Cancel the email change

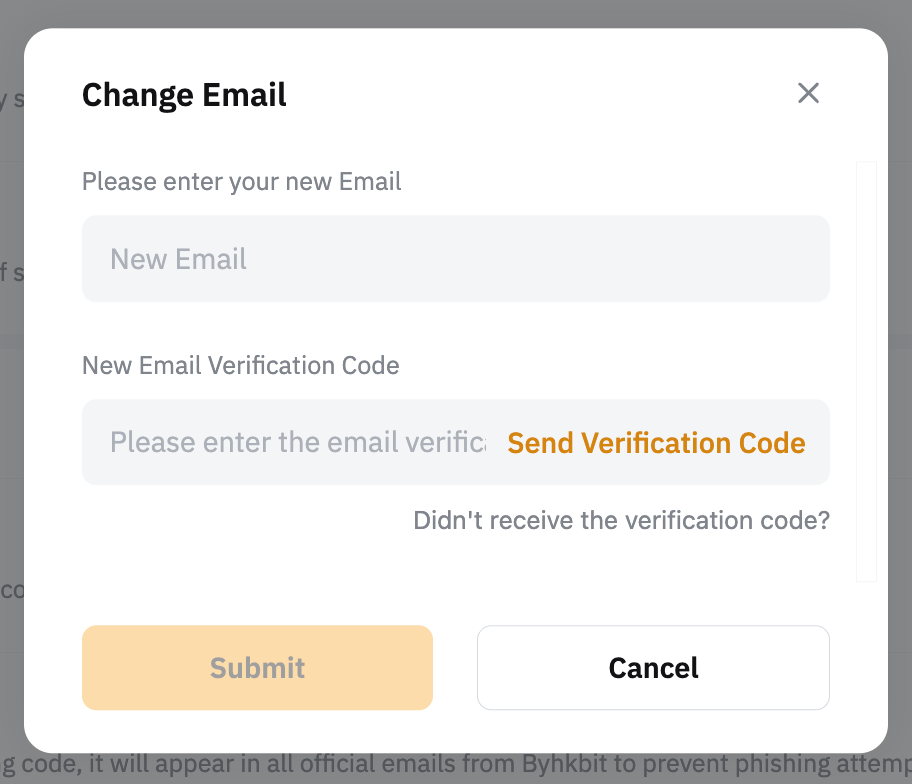[x=653, y=668]
